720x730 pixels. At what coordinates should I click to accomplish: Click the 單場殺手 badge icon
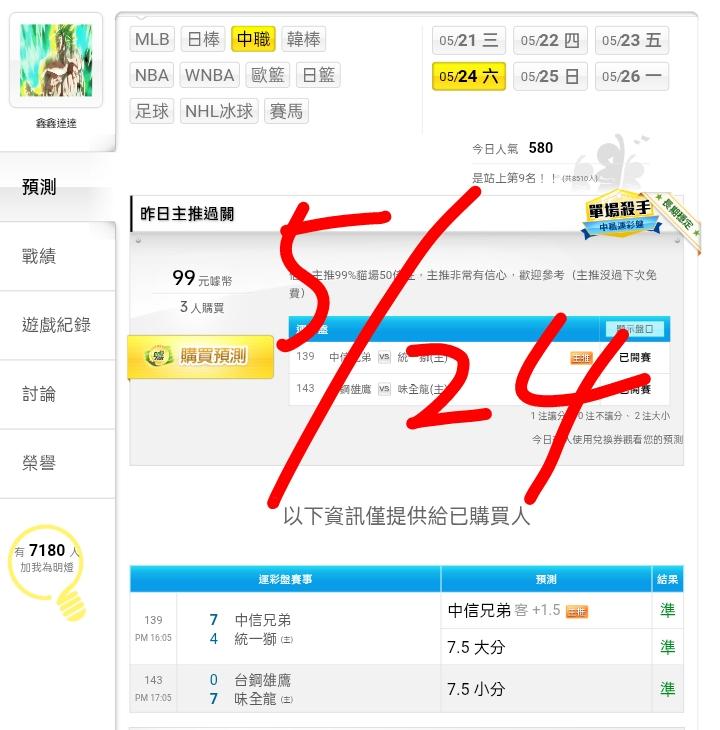pyautogui.click(x=621, y=214)
